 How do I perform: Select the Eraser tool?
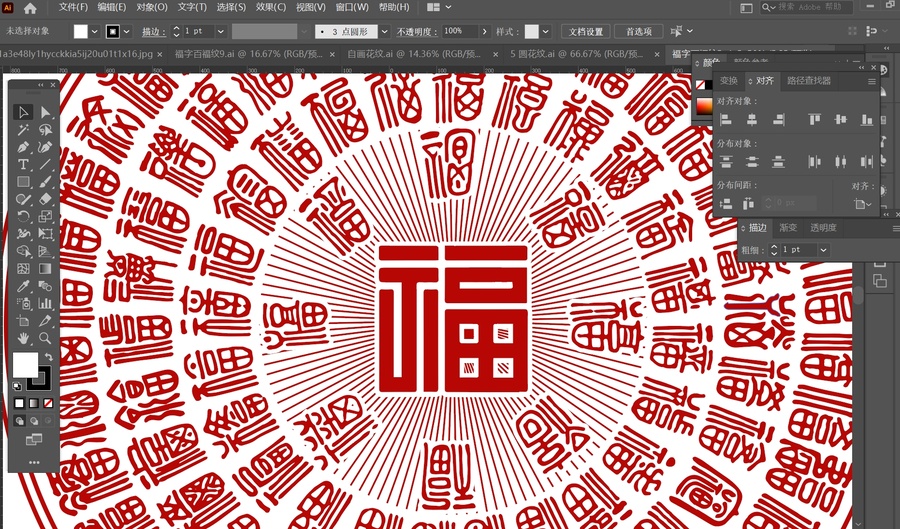45,199
